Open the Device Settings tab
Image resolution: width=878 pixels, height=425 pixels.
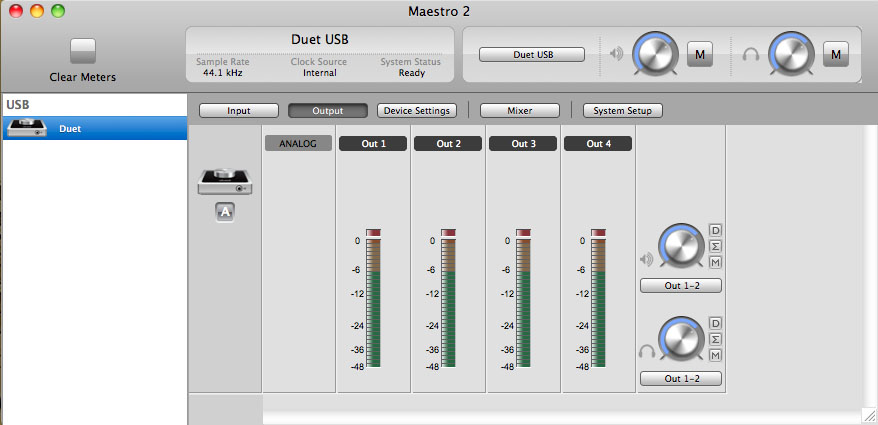tap(417, 110)
